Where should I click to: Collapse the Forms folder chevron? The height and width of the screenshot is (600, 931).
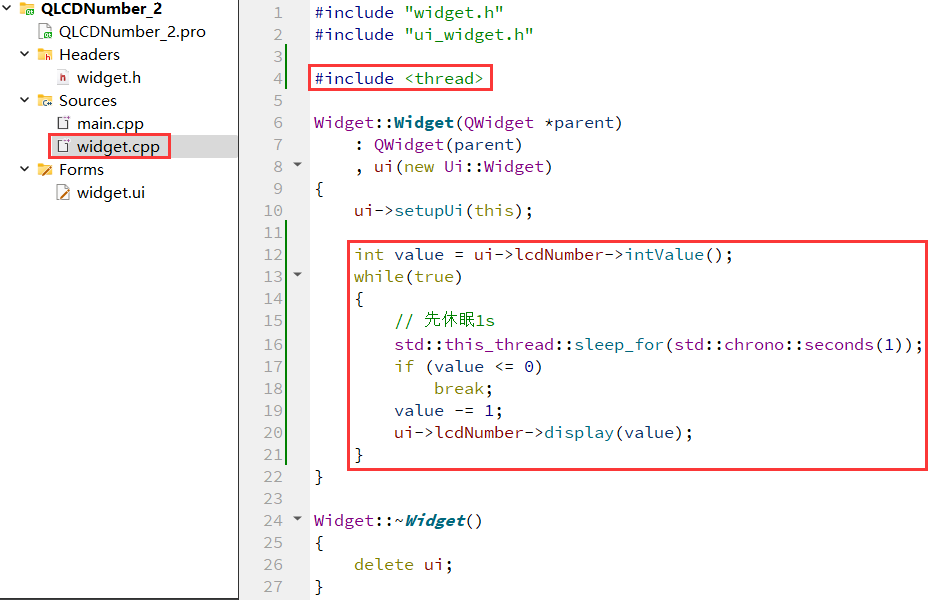point(24,169)
